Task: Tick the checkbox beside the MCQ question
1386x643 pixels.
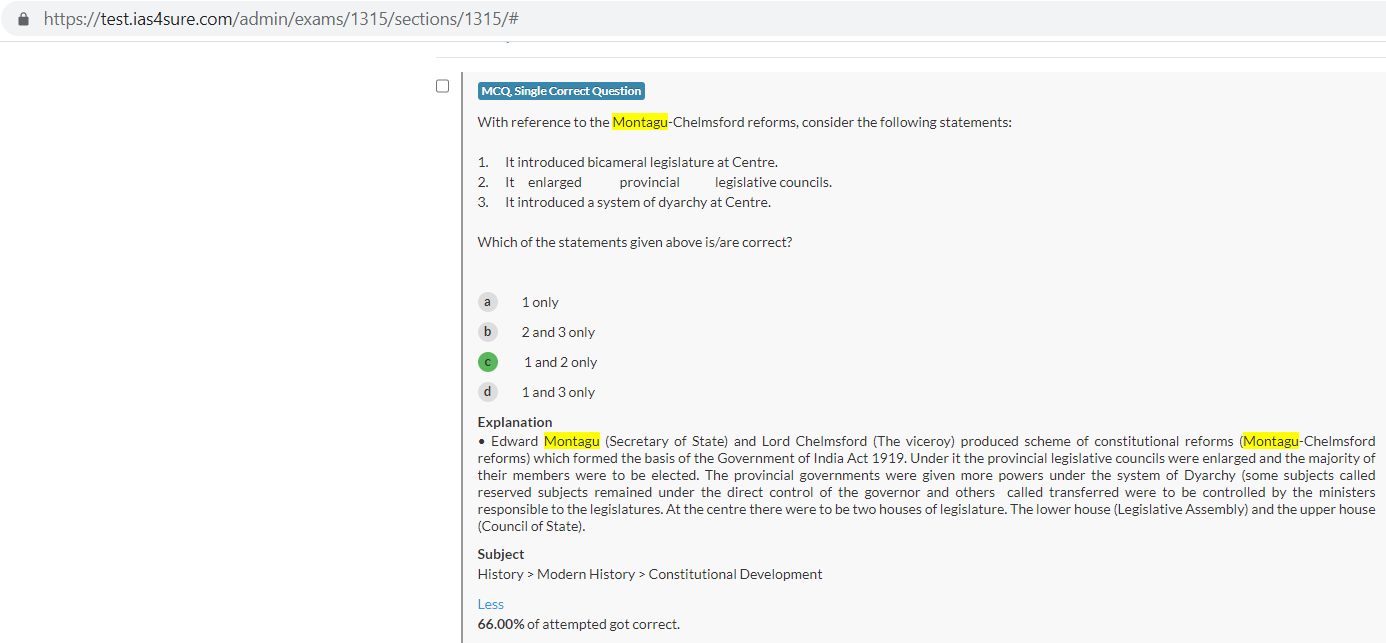Action: pos(442,86)
